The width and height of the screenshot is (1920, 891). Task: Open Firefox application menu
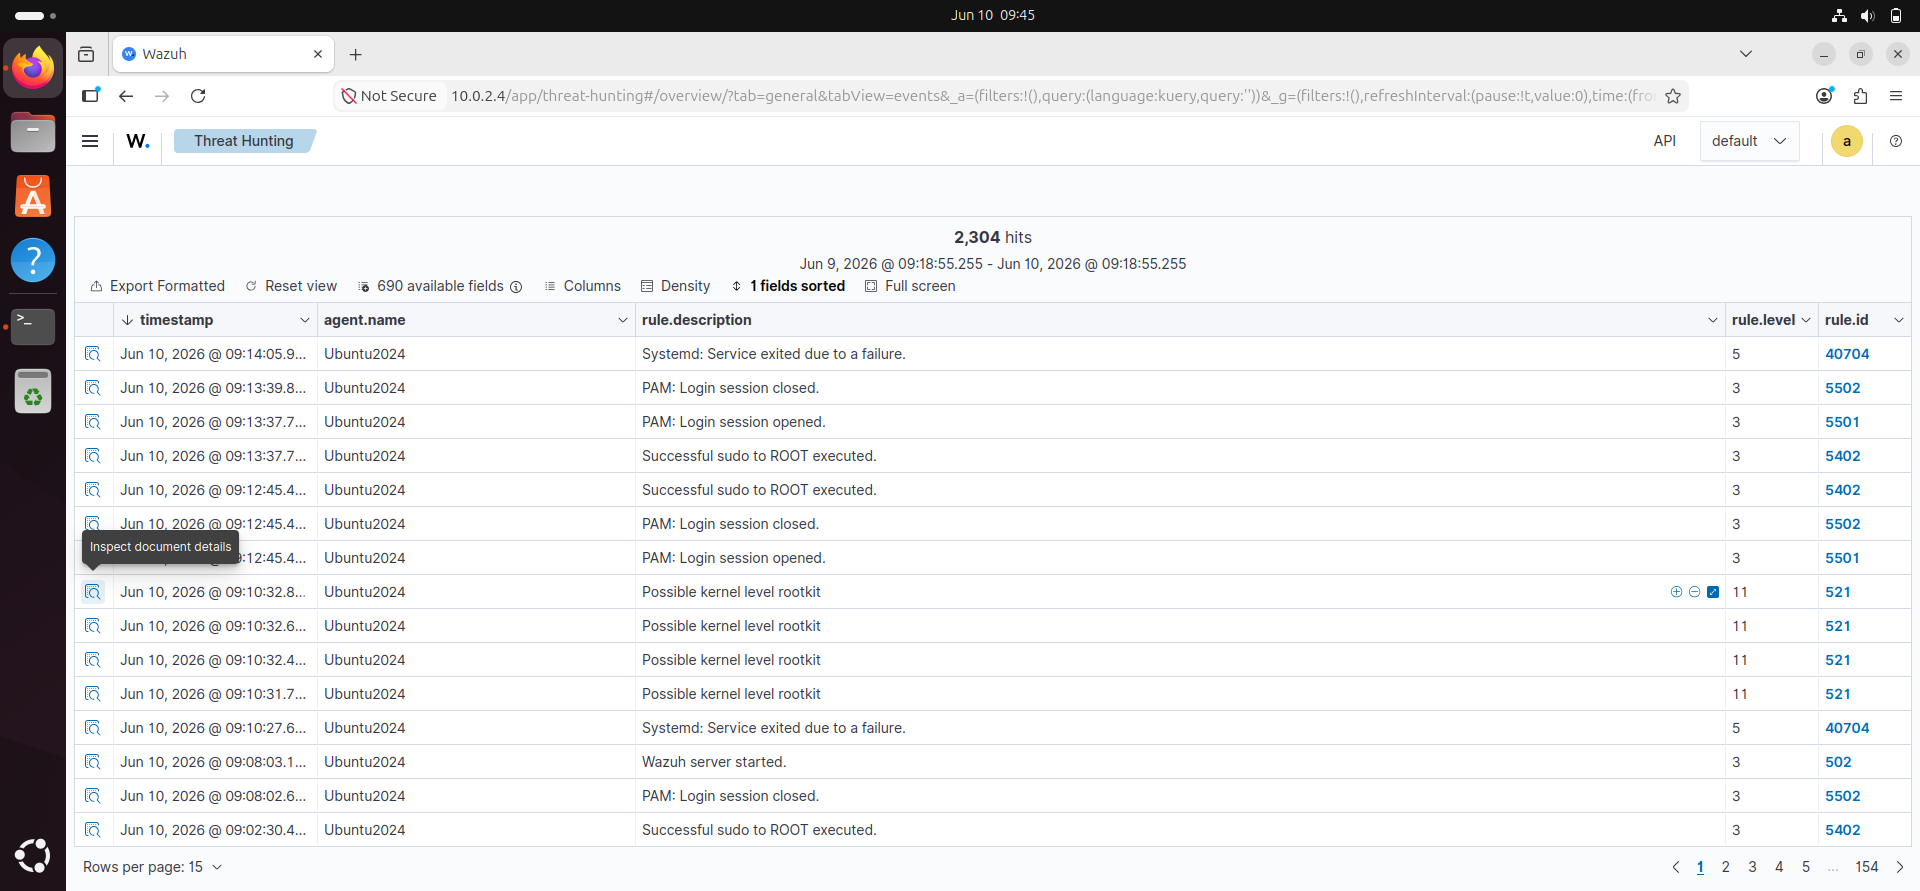1895,96
